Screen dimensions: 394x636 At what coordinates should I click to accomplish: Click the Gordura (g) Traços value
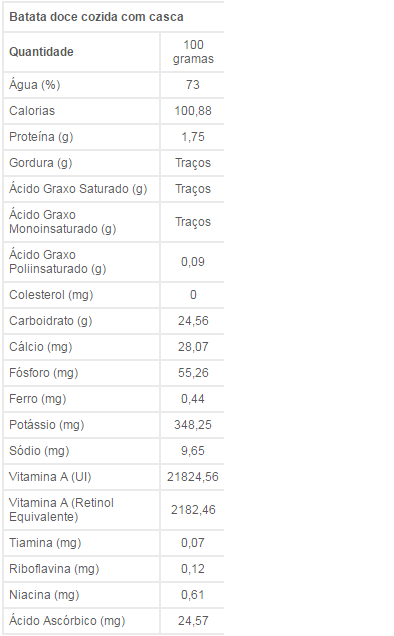[x=193, y=163]
